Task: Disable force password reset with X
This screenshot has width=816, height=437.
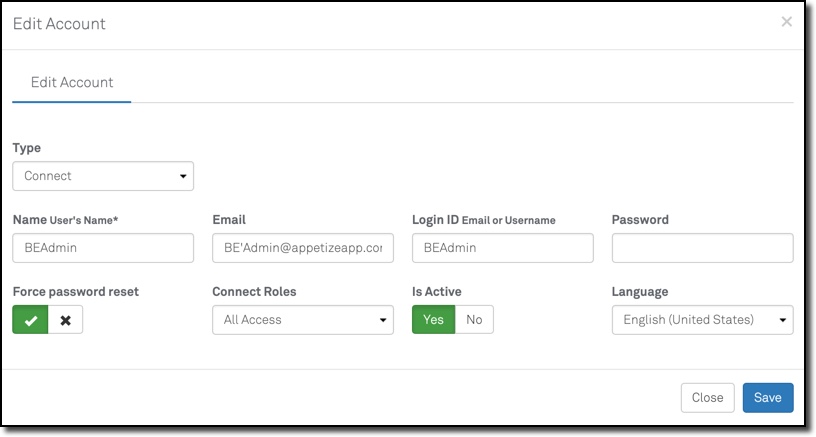Action: click(x=66, y=320)
